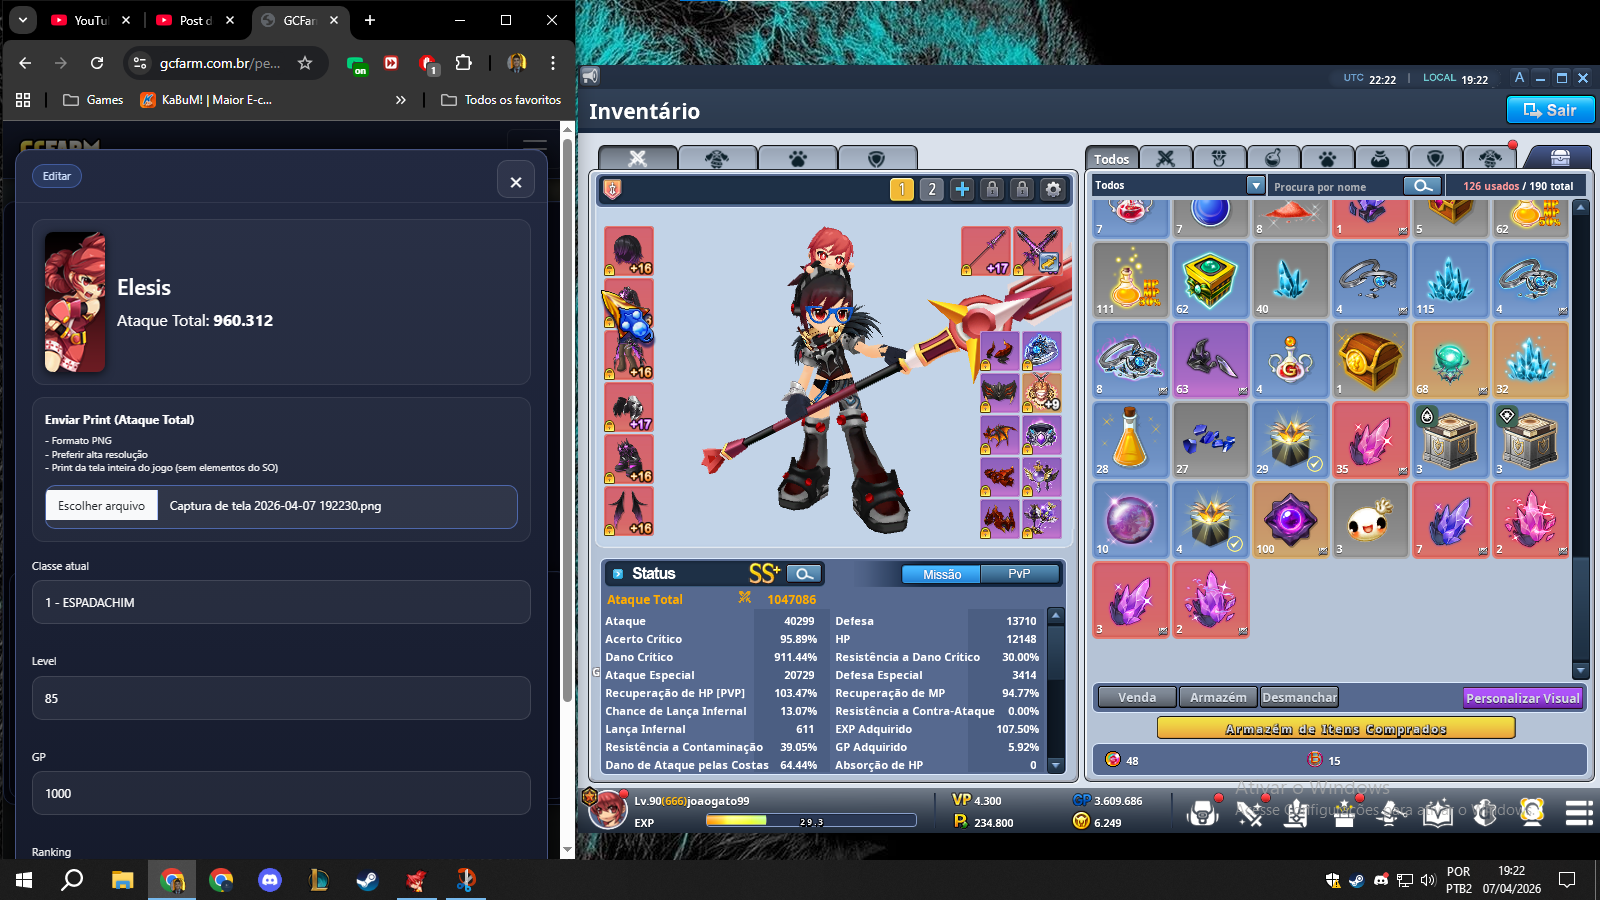Select the yellow potion flask item with 28
The width and height of the screenshot is (1600, 900).
(x=1130, y=440)
